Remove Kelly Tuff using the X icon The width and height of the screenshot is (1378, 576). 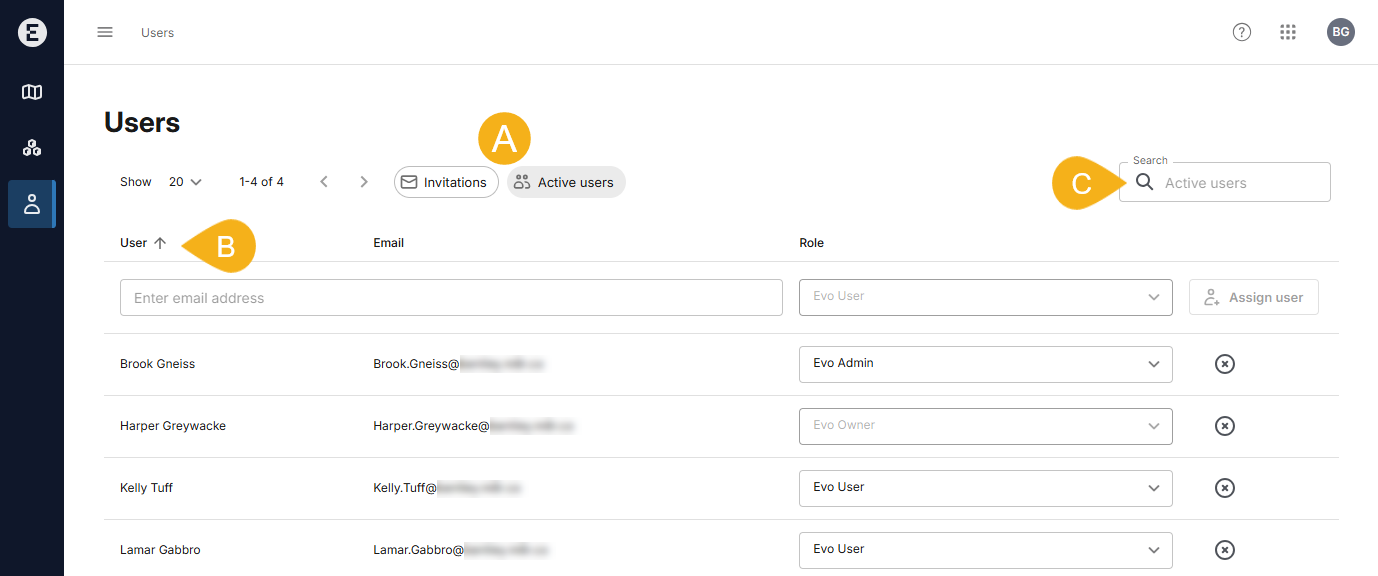(x=1224, y=488)
